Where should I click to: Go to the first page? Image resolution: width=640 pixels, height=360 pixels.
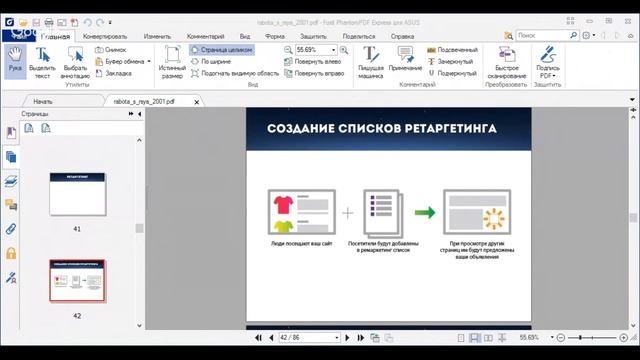pos(258,338)
